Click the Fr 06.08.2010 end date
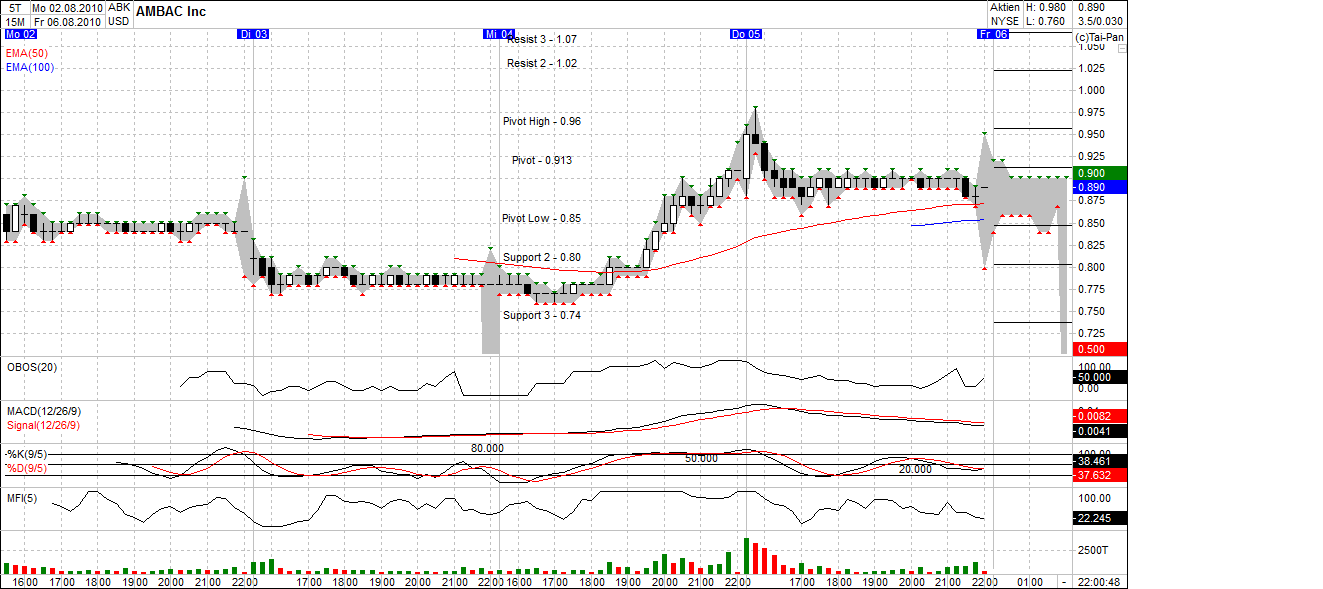 [x=66, y=21]
